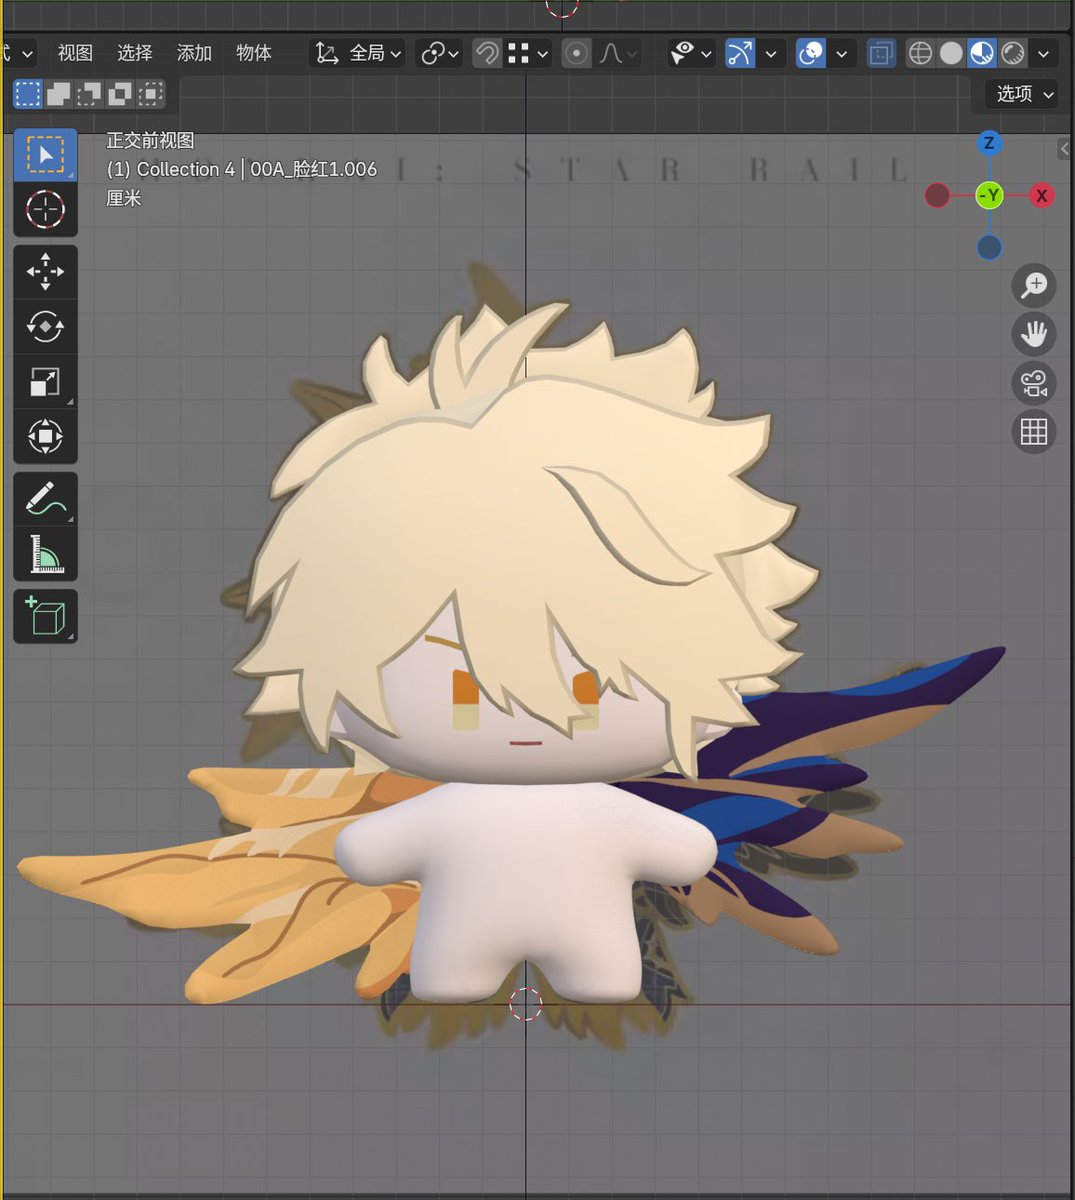
Task: Select the Annotate pencil tool
Action: click(x=45, y=499)
